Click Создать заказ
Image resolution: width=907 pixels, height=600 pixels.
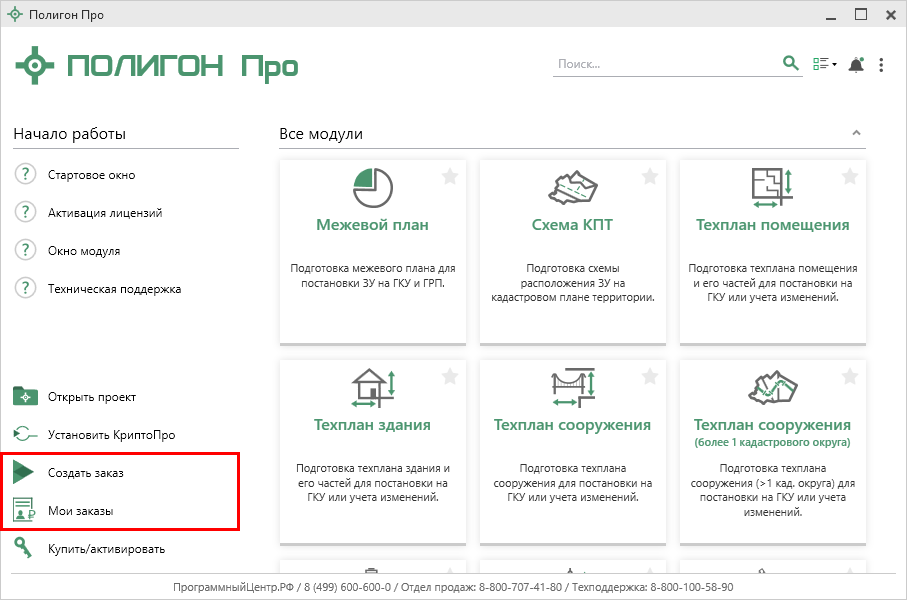click(x=85, y=472)
